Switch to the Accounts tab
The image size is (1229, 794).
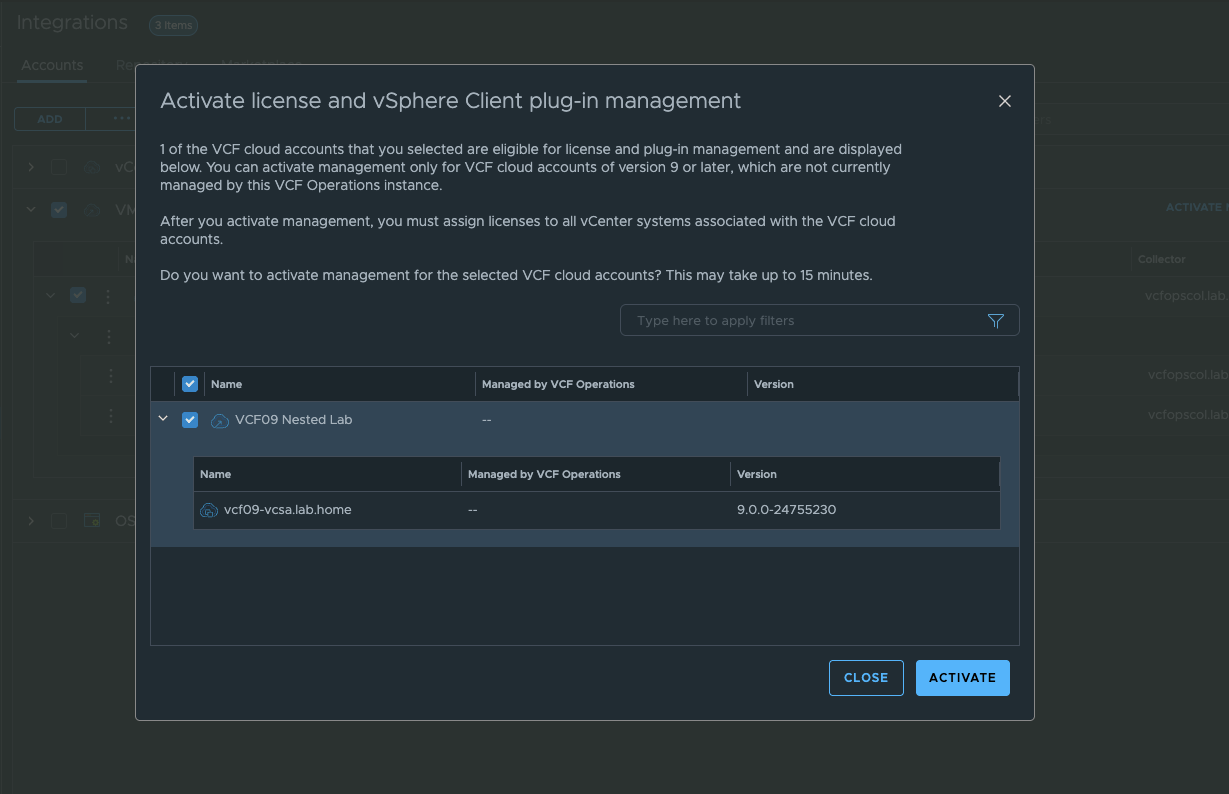(52, 65)
